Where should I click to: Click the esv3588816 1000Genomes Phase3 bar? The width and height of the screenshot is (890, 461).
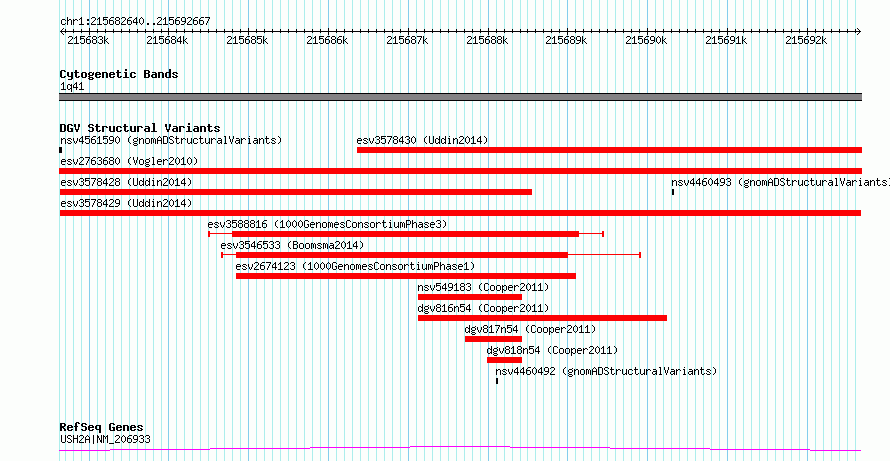pos(405,234)
